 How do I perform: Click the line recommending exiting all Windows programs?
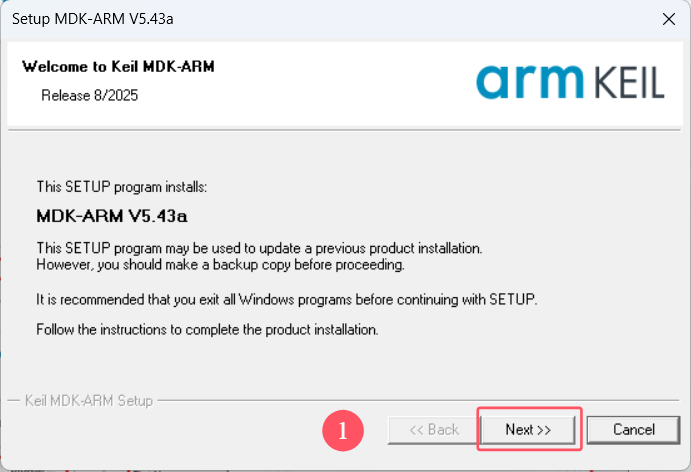[287, 300]
